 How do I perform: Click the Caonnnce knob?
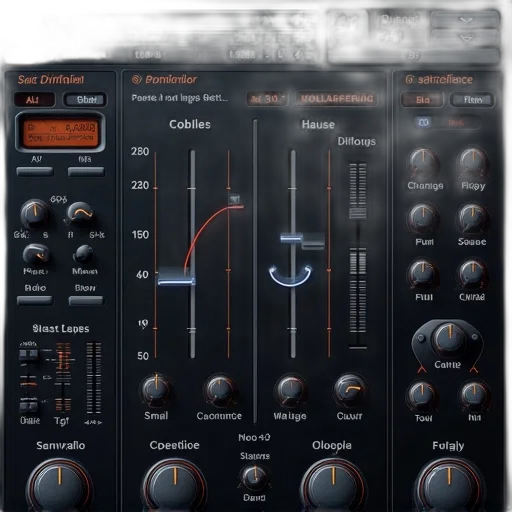click(220, 391)
